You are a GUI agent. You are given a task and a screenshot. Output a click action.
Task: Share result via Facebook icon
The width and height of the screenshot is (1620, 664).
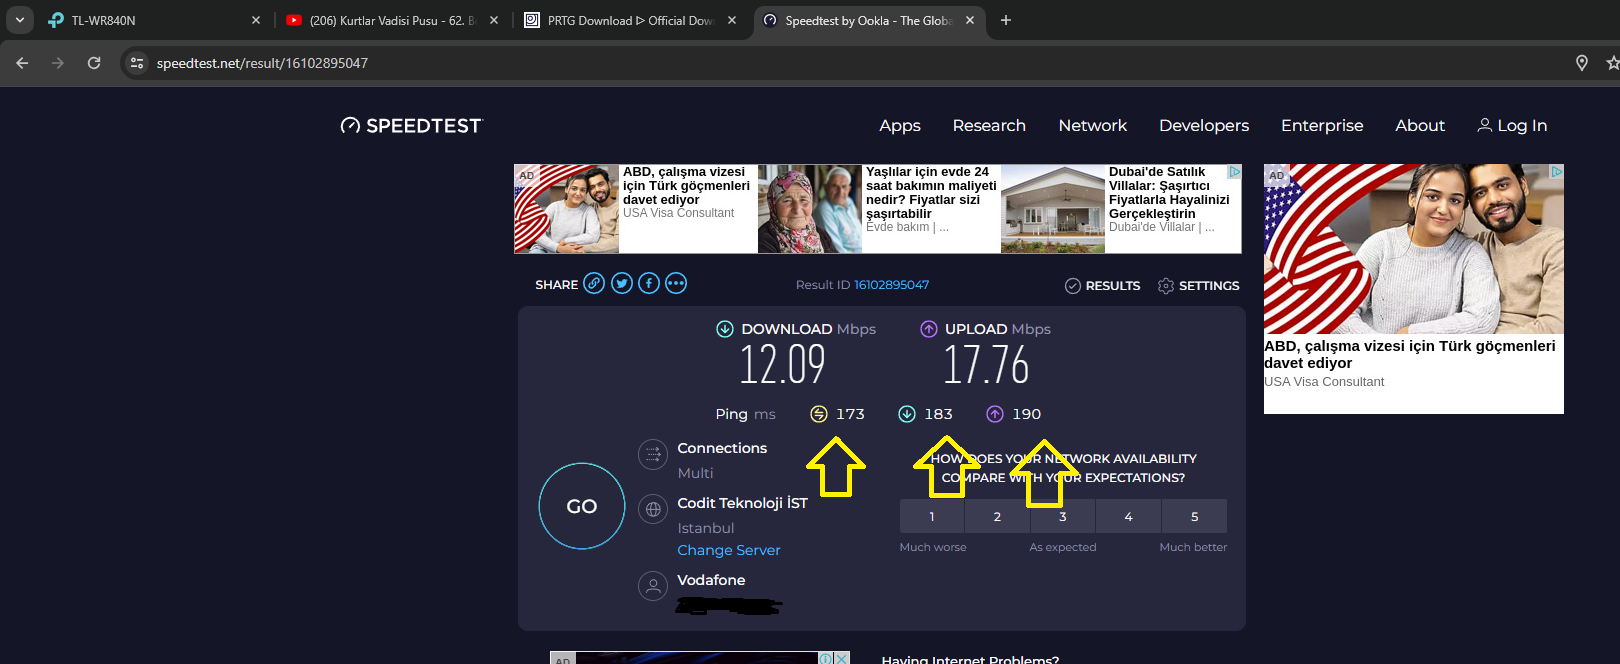pos(649,284)
